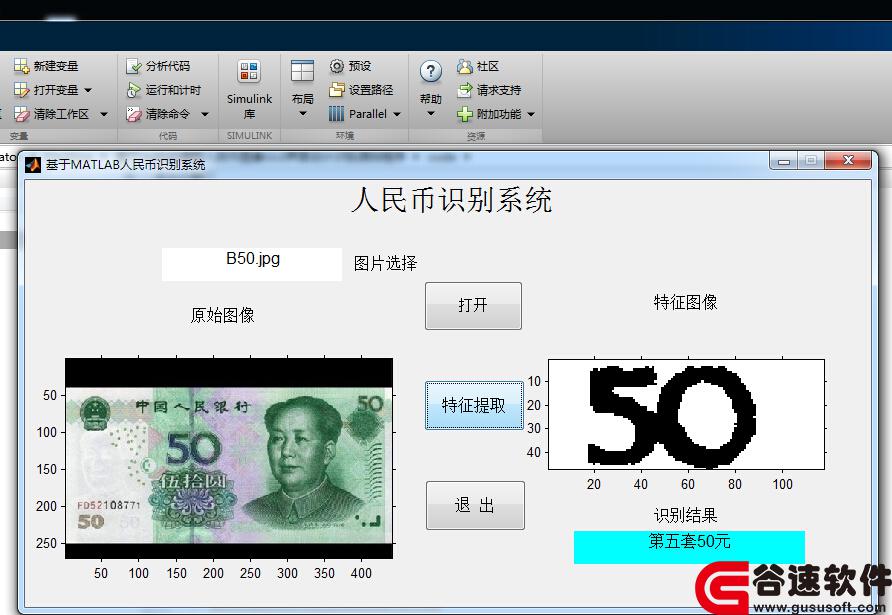The image size is (892, 615).
Task: Click the B50.jpg filename field
Action: click(252, 264)
